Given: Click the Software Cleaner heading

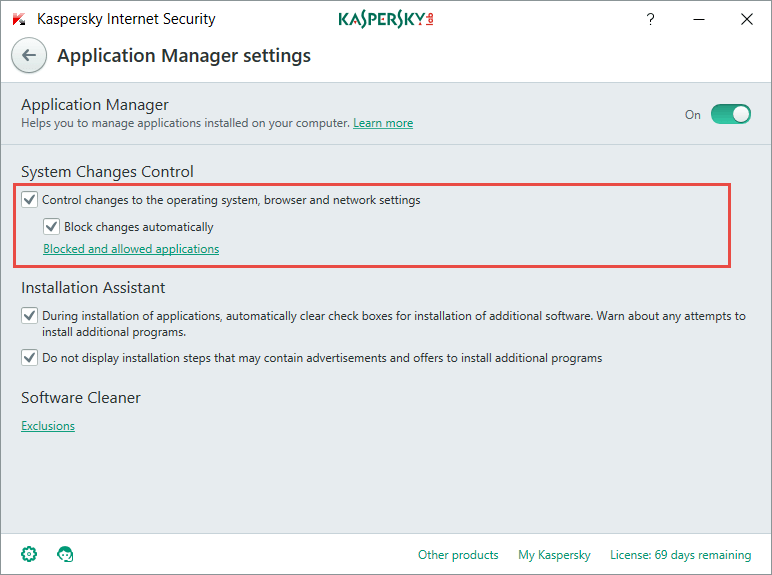Looking at the screenshot, I should coord(81,398).
